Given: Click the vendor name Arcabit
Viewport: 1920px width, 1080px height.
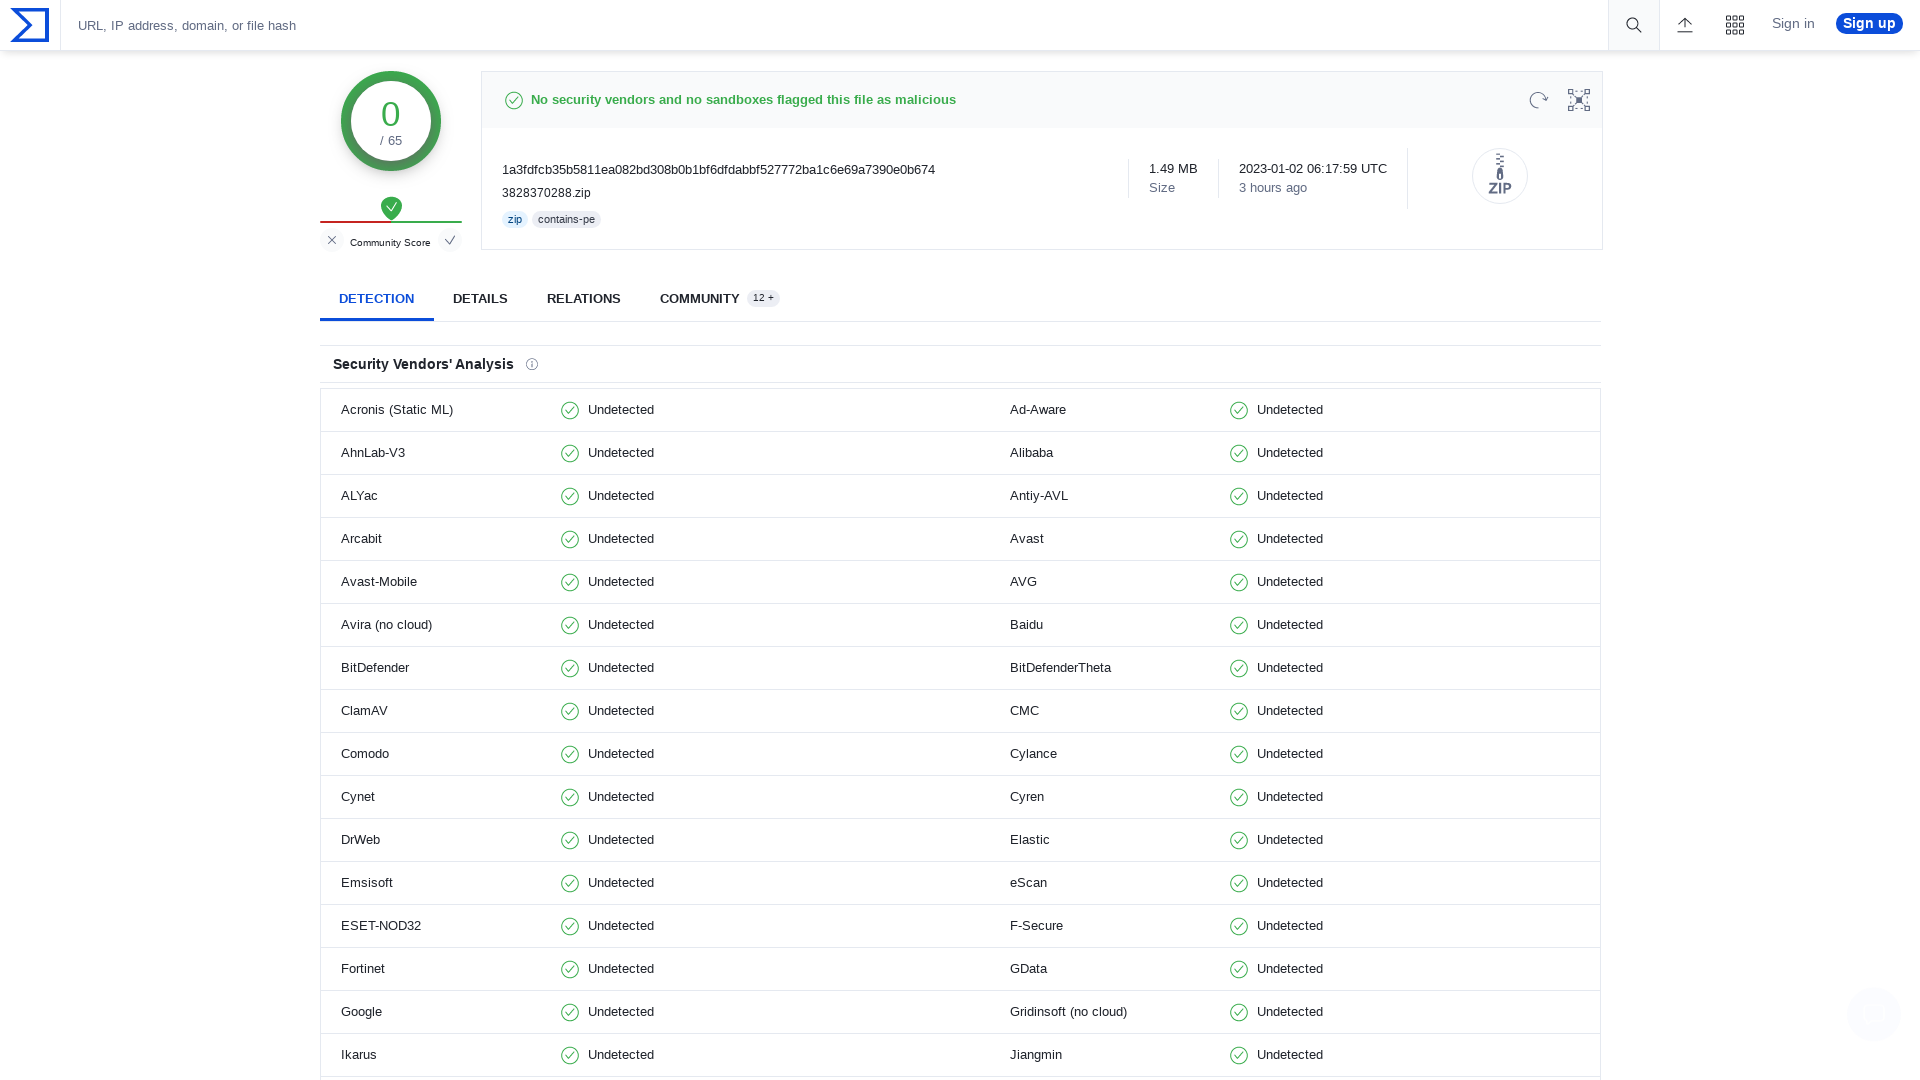Looking at the screenshot, I should tap(361, 539).
